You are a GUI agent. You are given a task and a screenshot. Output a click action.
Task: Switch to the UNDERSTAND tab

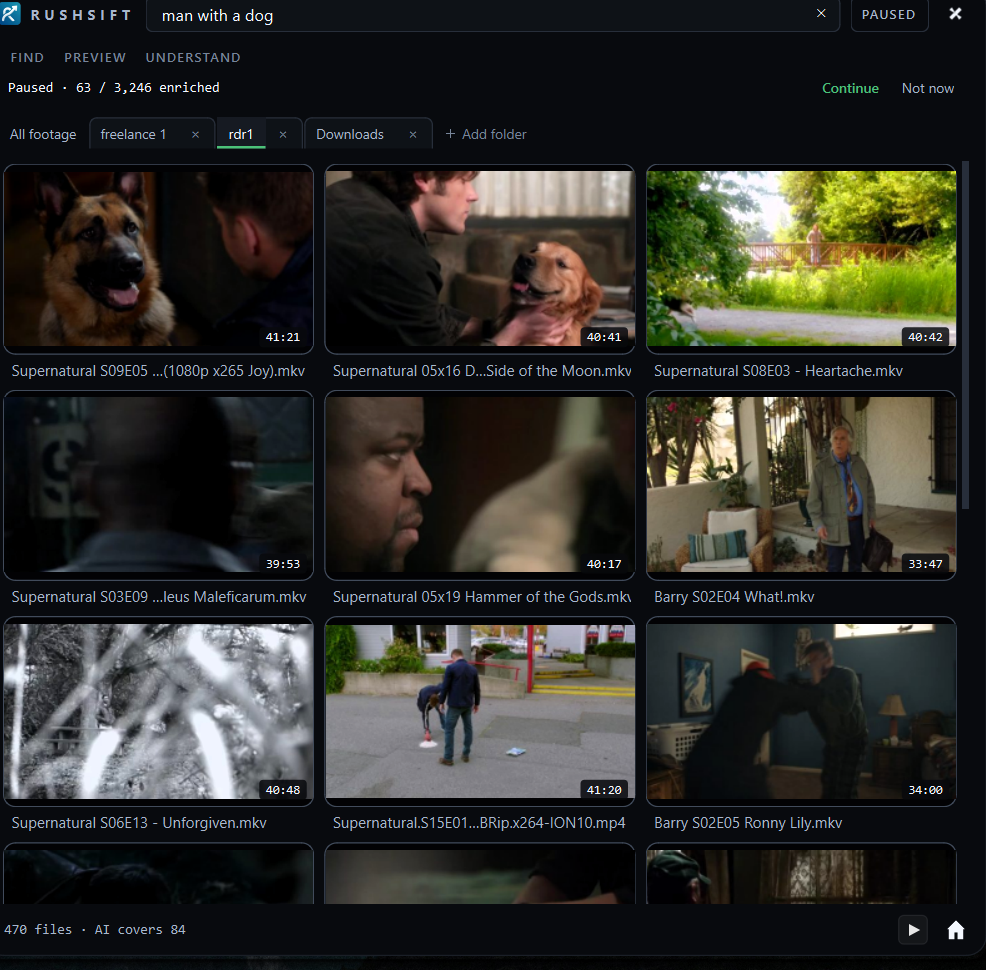(193, 58)
